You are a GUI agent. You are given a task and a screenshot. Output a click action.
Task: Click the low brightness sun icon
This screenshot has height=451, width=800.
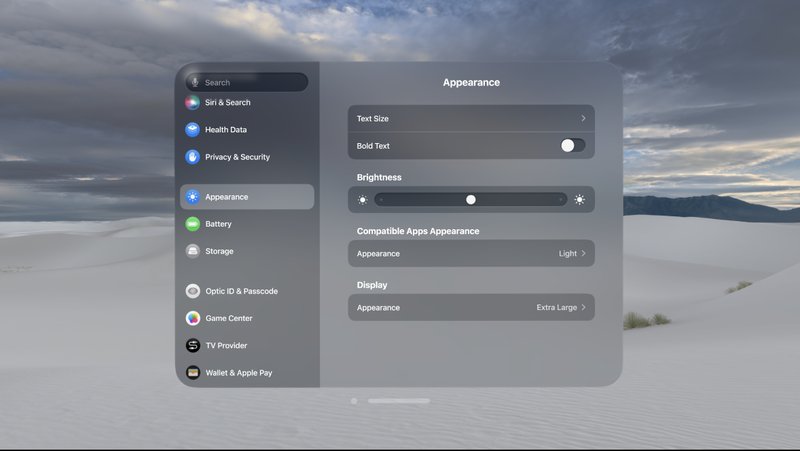coord(362,199)
